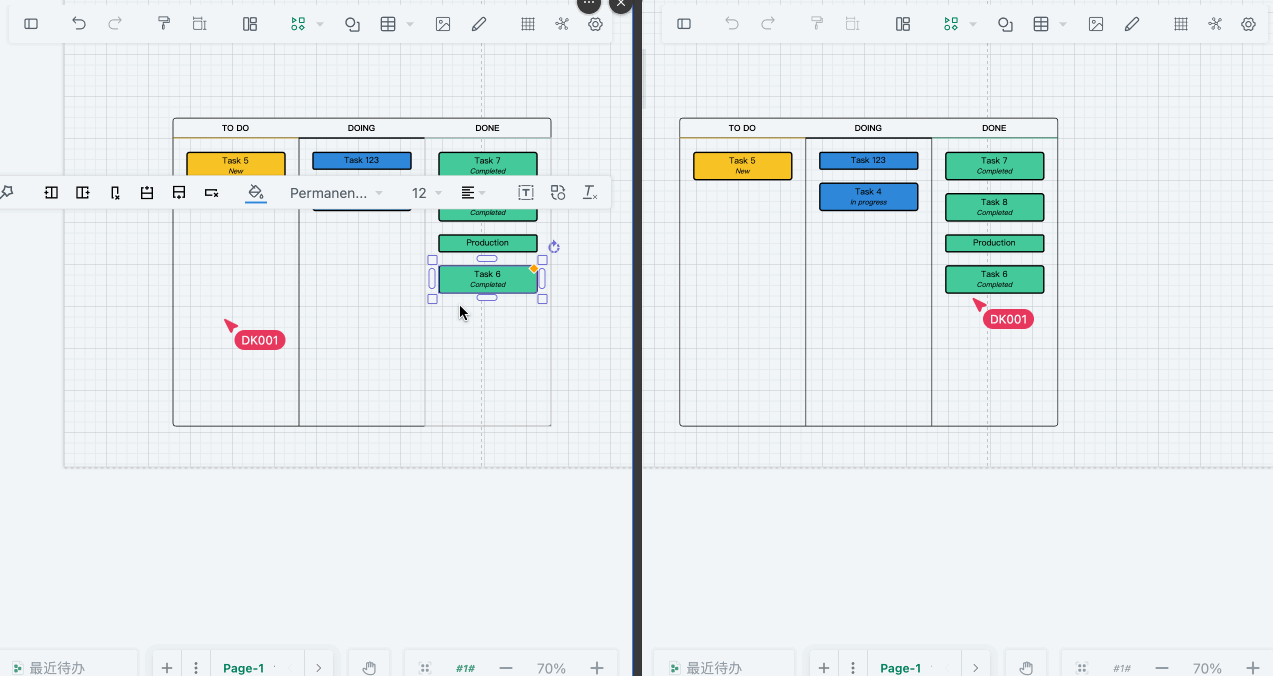The image size is (1273, 676).
Task: Select Page-1 tab in right pane
Action: click(900, 668)
